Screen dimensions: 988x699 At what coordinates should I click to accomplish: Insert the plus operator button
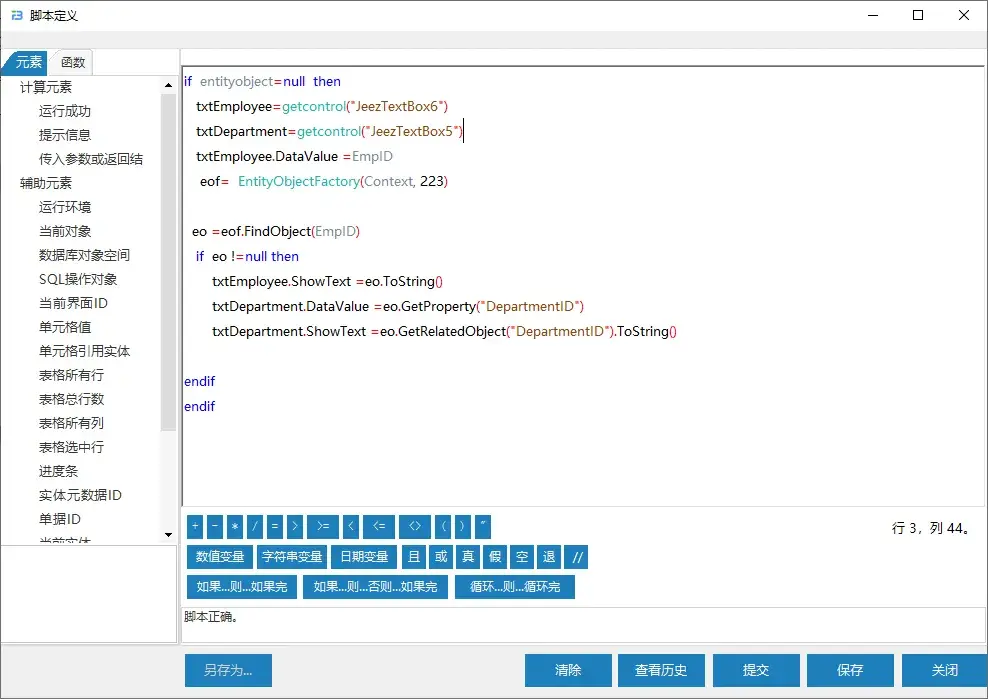[195, 527]
